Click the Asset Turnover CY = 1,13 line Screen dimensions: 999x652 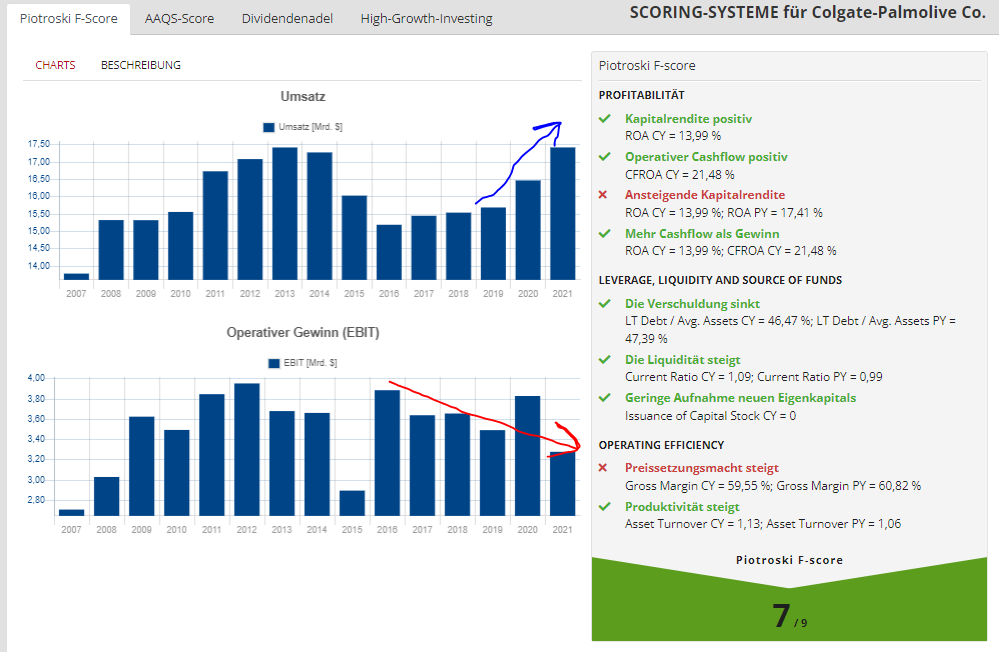(763, 524)
